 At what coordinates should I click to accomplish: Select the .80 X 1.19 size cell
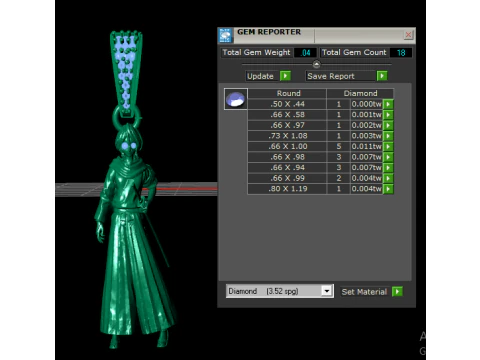tap(287, 189)
